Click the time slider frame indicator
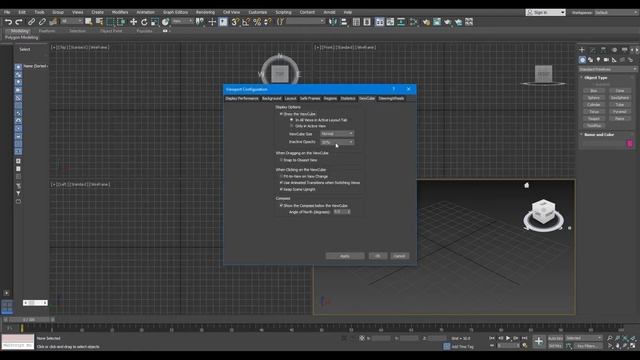 tap(29, 320)
